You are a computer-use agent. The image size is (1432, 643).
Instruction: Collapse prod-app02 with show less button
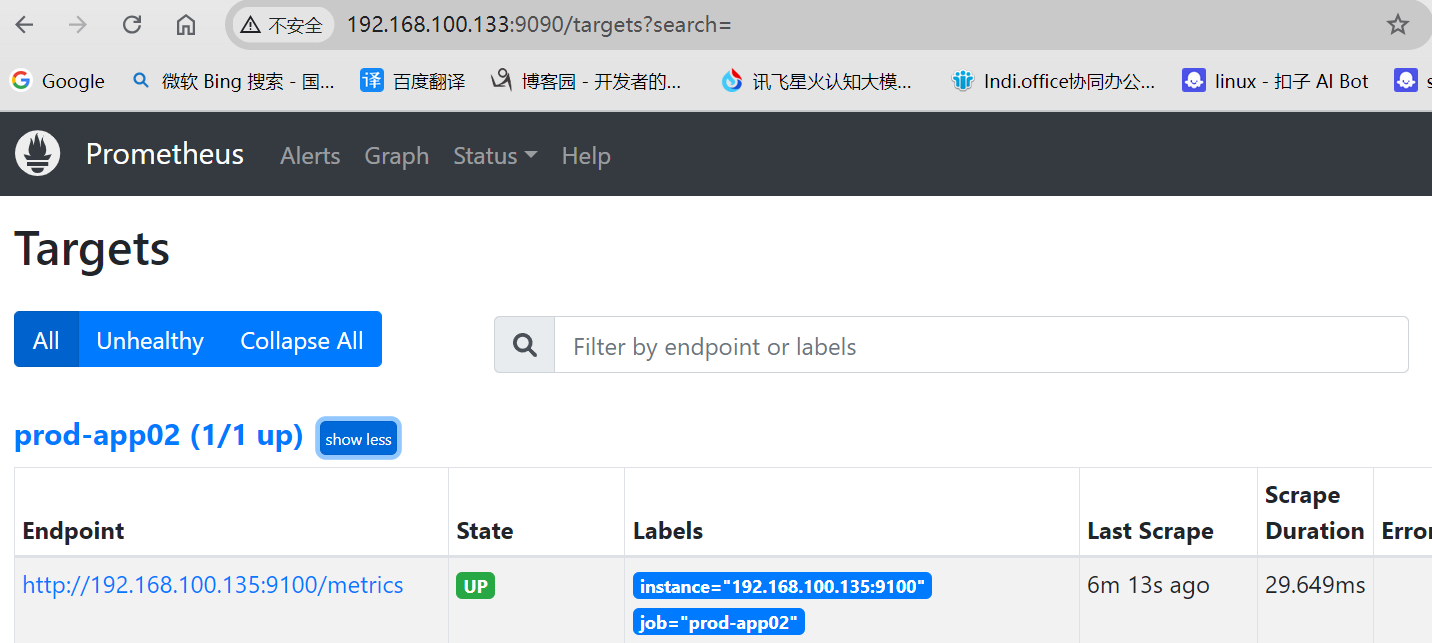click(x=358, y=439)
